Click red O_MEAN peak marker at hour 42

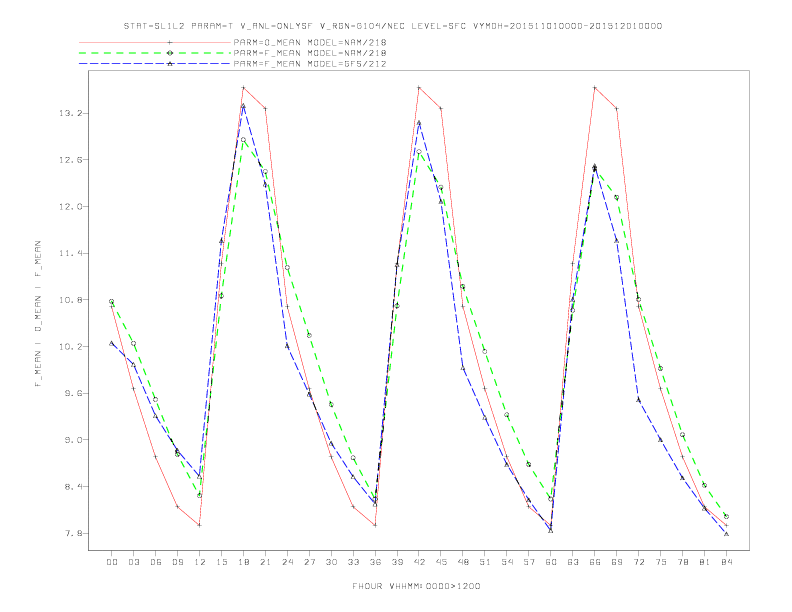point(419,88)
